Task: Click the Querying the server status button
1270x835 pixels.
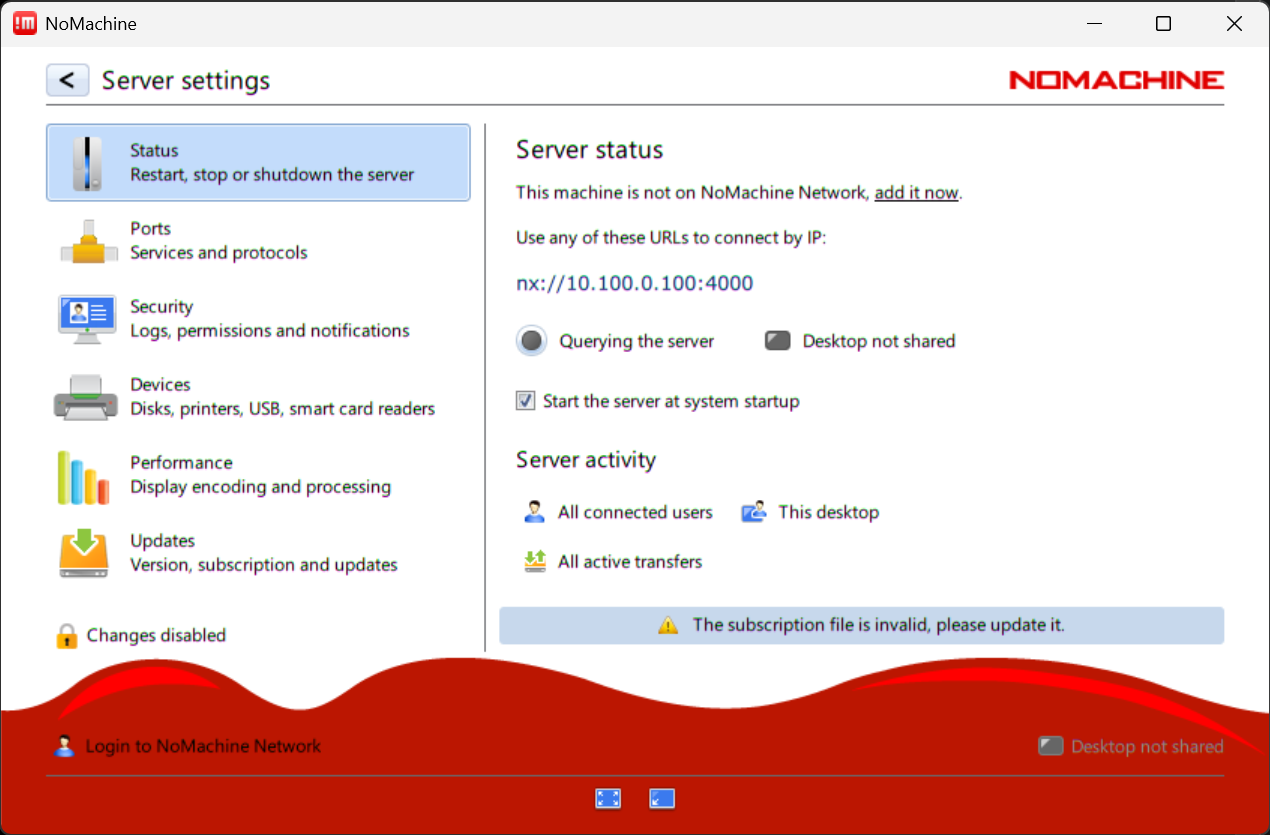Action: click(532, 341)
